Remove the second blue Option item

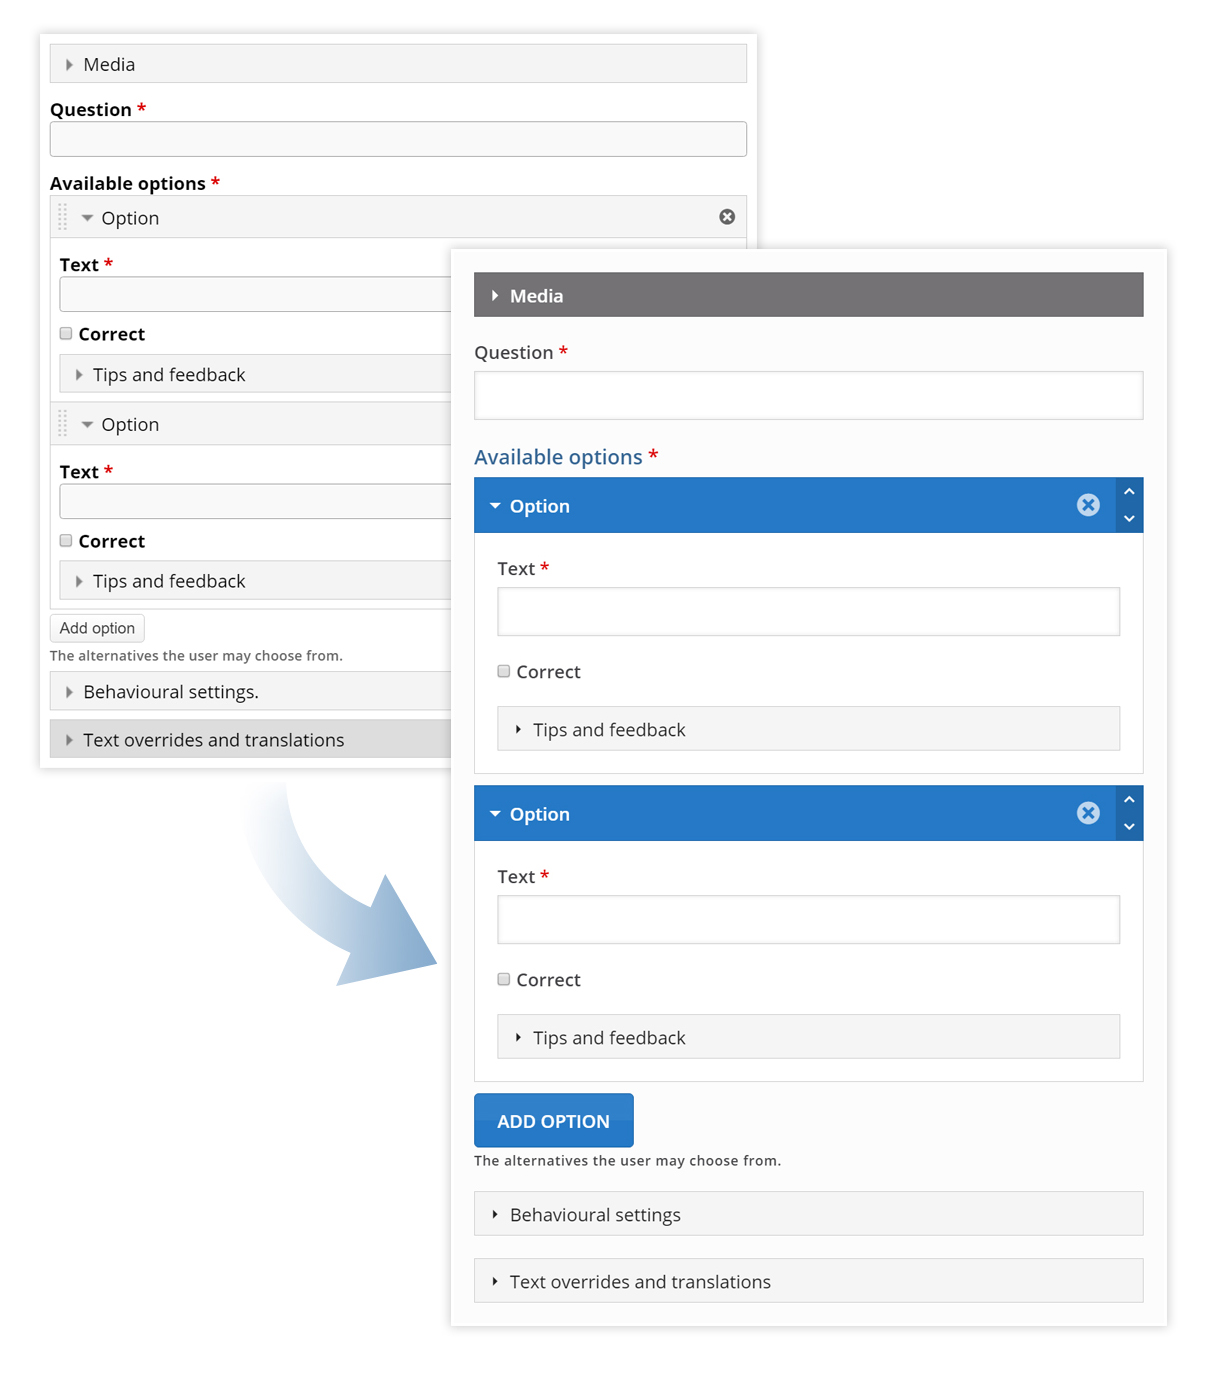click(1088, 813)
